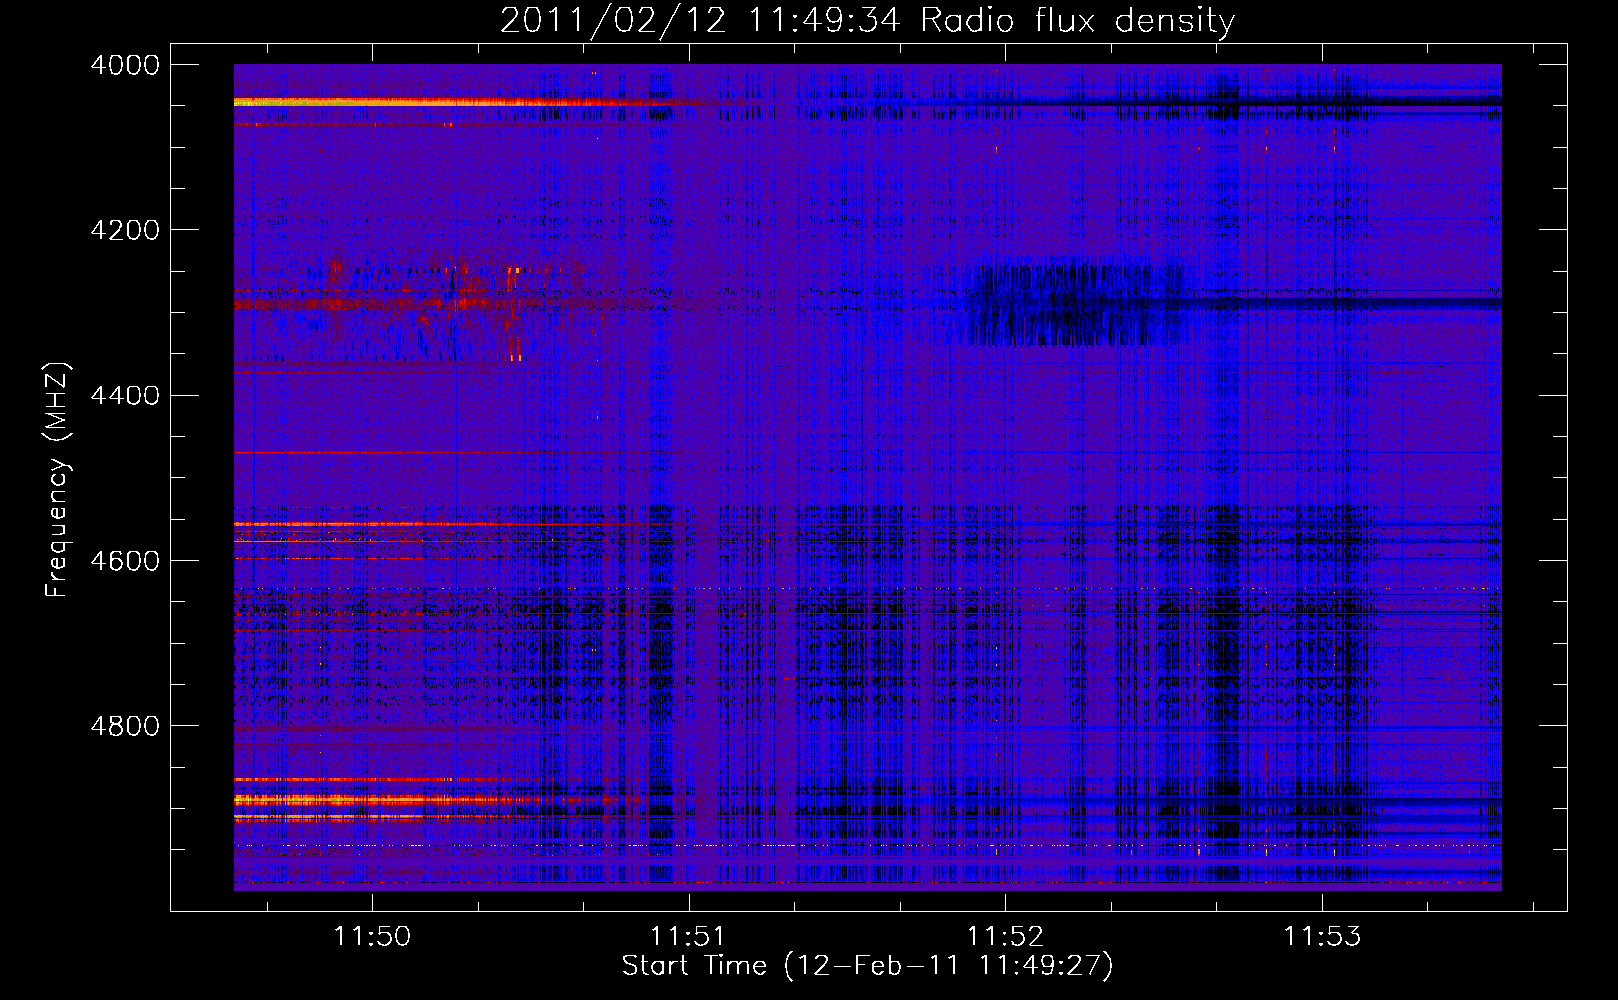The width and height of the screenshot is (1618, 1000).
Task: Click the 11:53 time tick label
Action: tap(1322, 936)
